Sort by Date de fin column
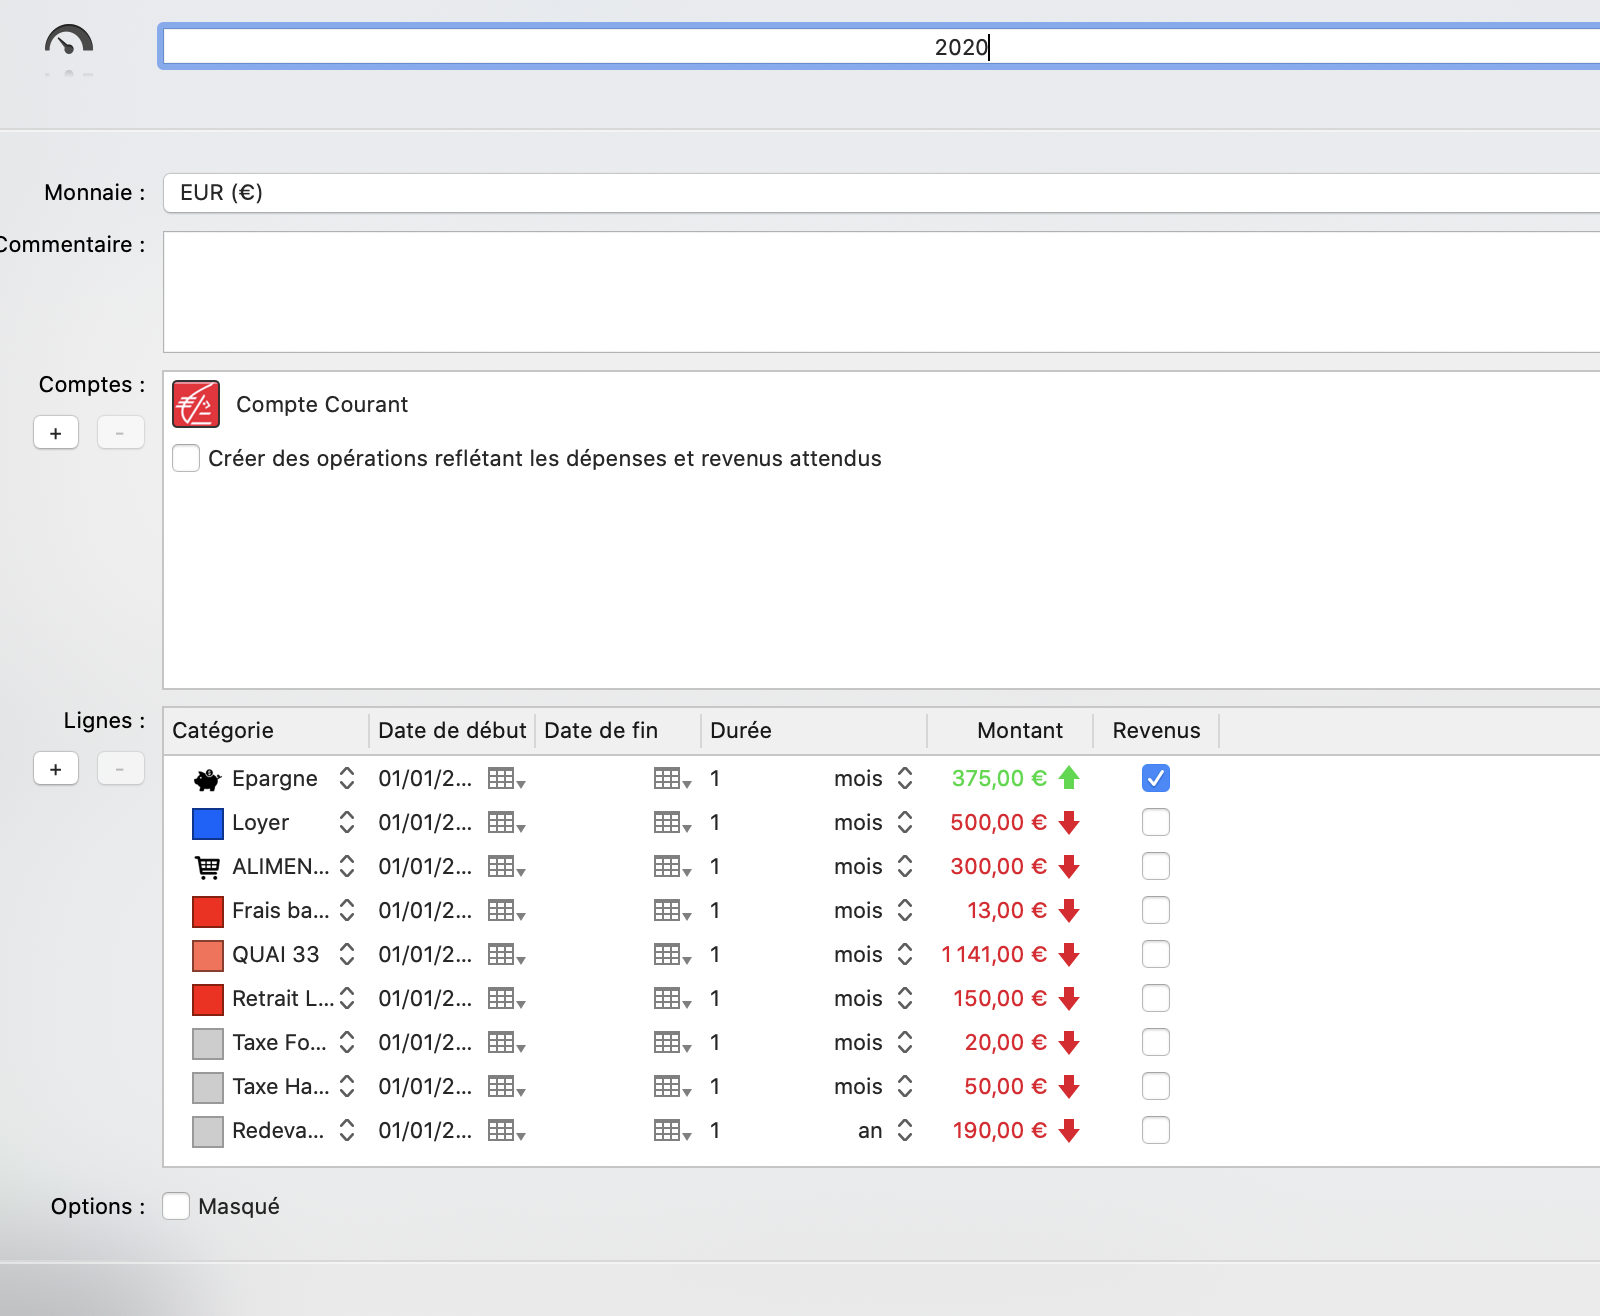Viewport: 1600px width, 1316px height. (618, 731)
